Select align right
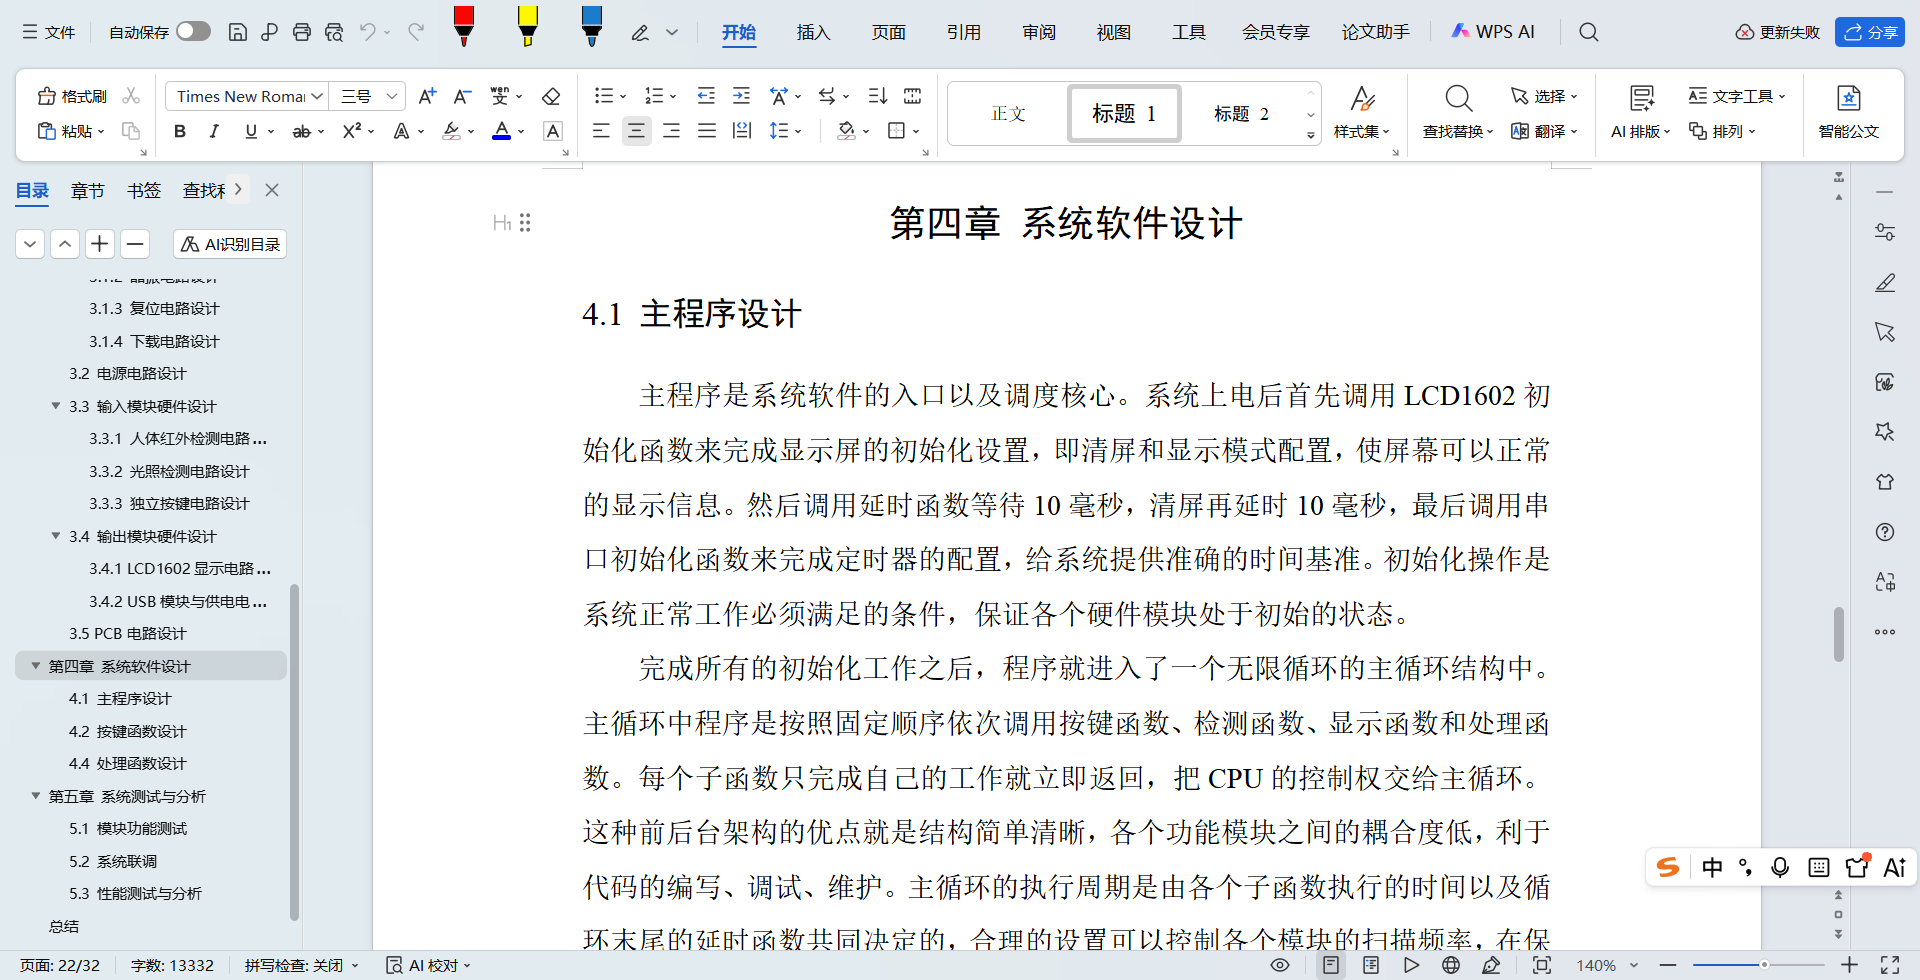This screenshot has height=980, width=1920. coord(671,131)
